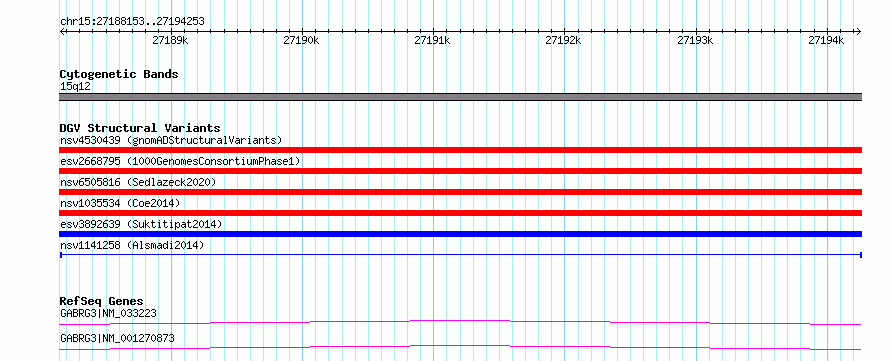890x361 pixels.
Task: Click the 15q12 band label
Action: pyautogui.click(x=75, y=87)
